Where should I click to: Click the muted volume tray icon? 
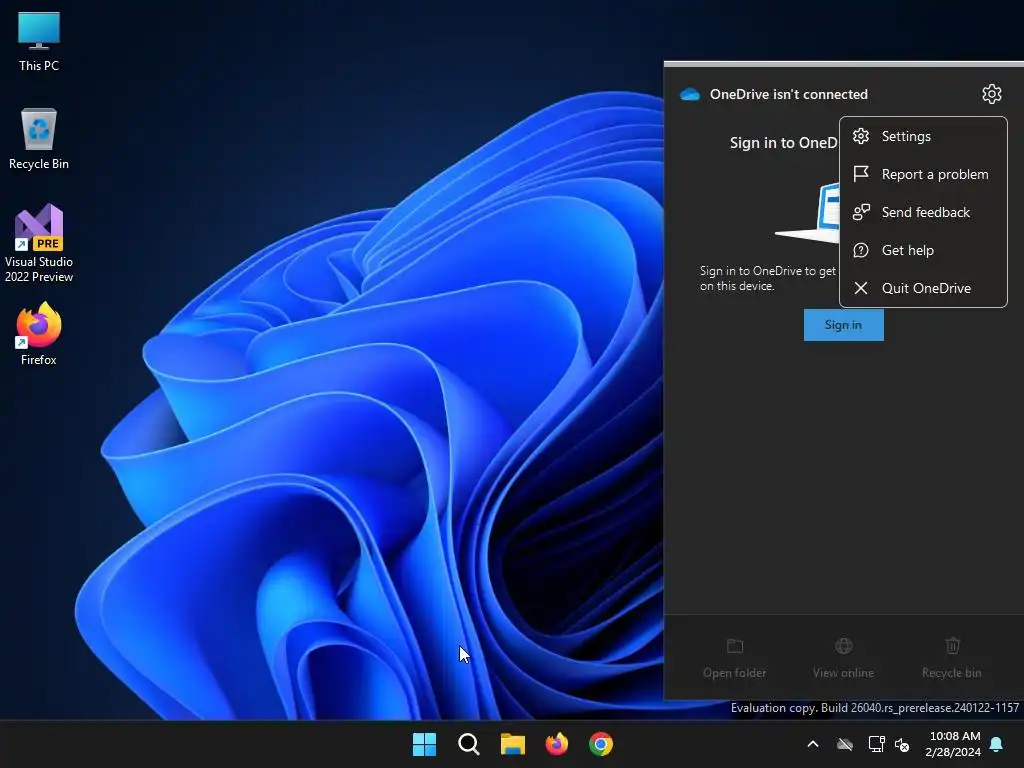tap(902, 744)
